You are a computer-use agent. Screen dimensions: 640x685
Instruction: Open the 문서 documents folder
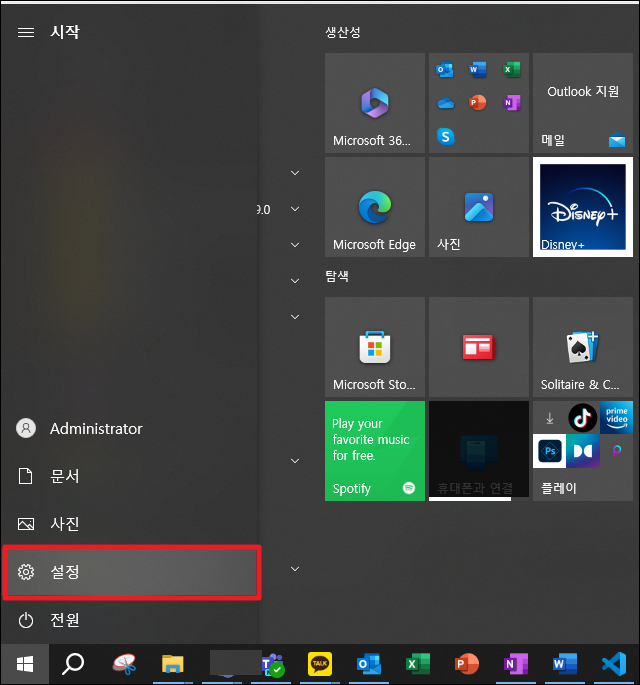coord(131,476)
